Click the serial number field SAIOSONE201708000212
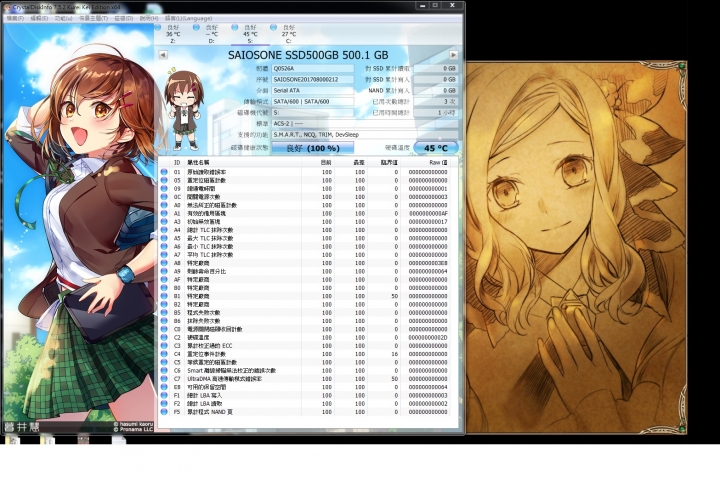 (x=313, y=79)
